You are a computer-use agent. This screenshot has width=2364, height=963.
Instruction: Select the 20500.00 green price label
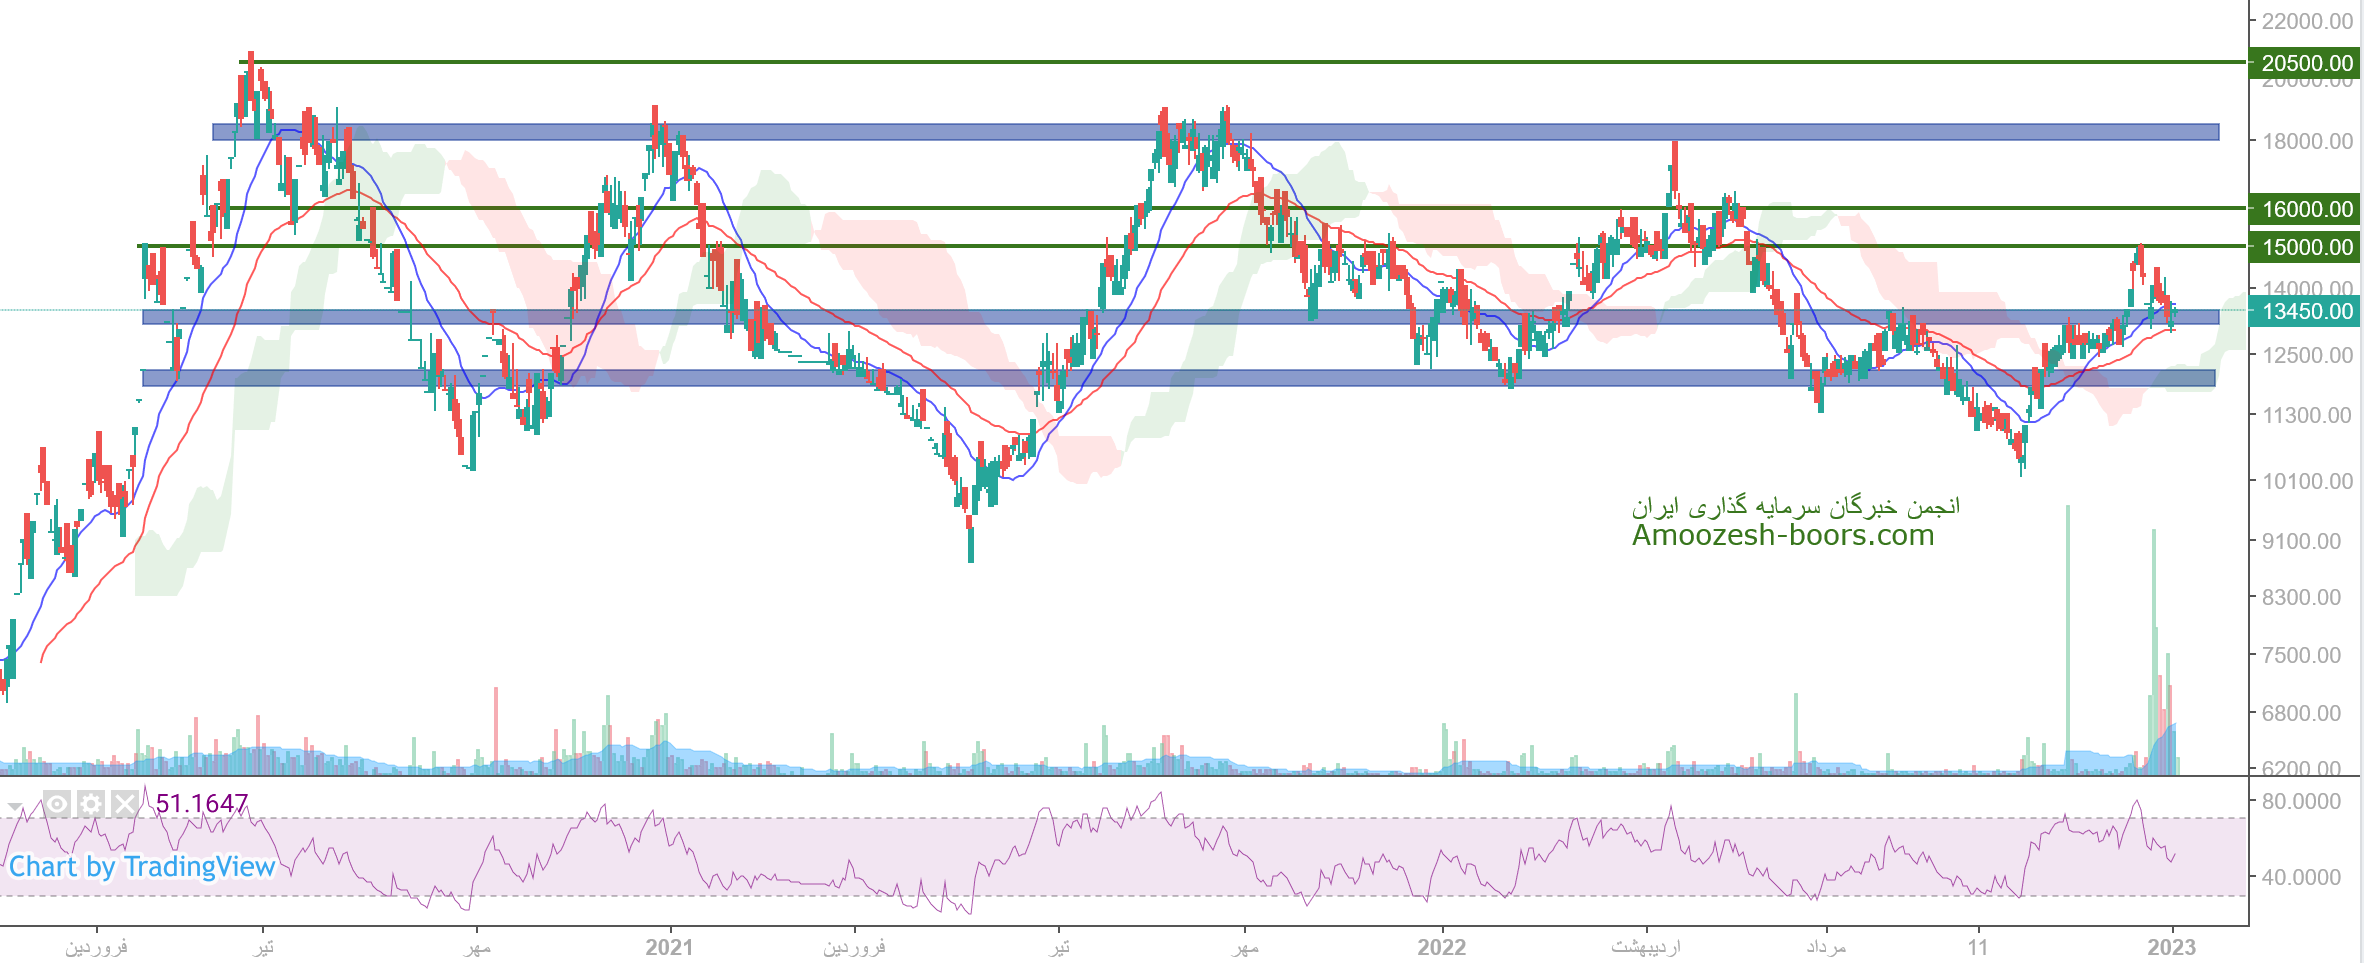[x=2305, y=63]
